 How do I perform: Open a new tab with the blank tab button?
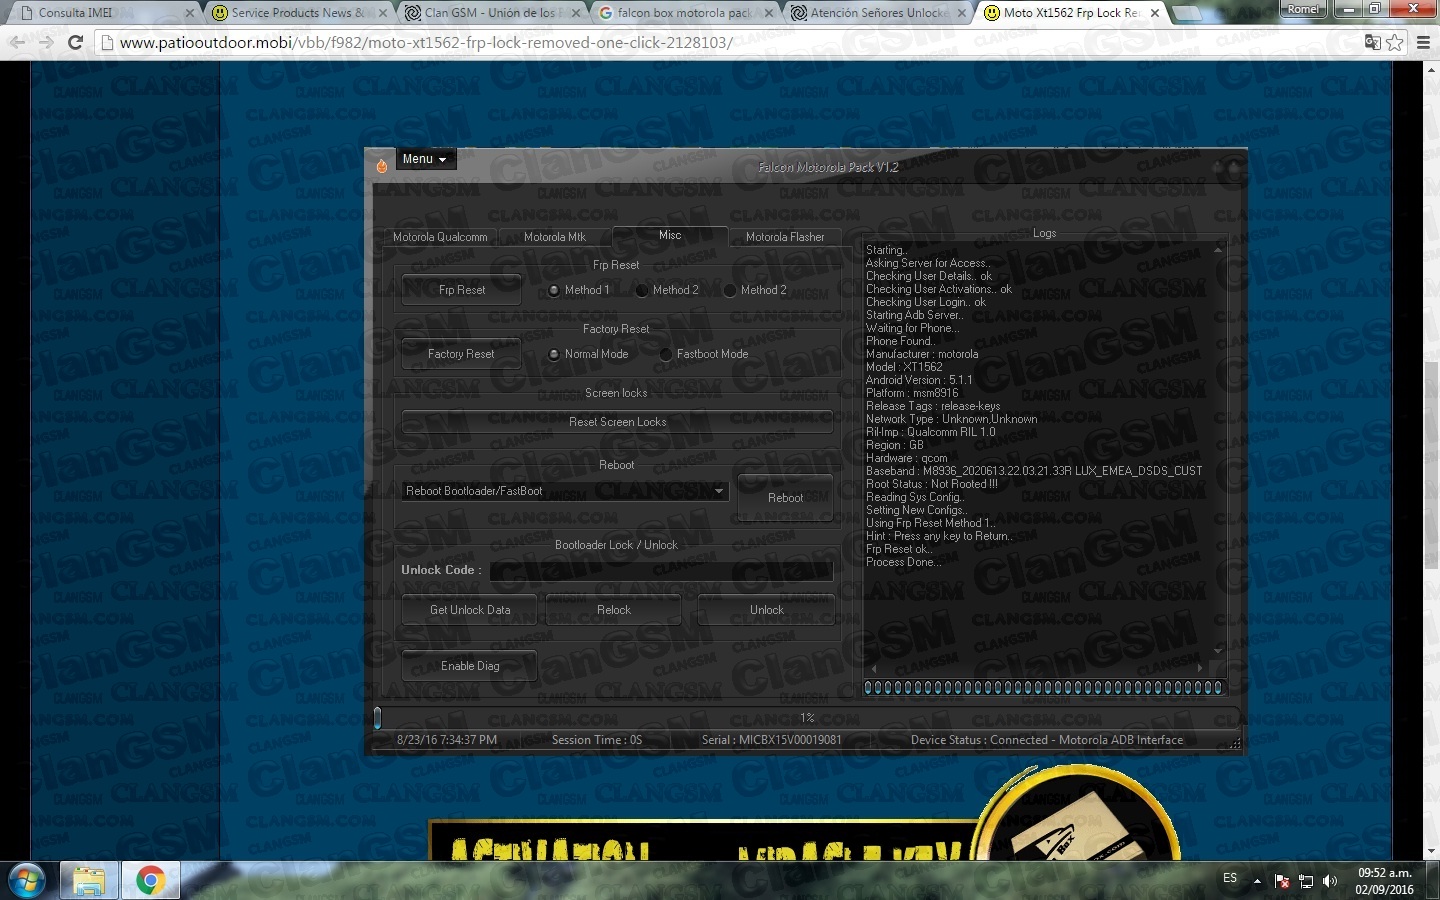(1187, 13)
